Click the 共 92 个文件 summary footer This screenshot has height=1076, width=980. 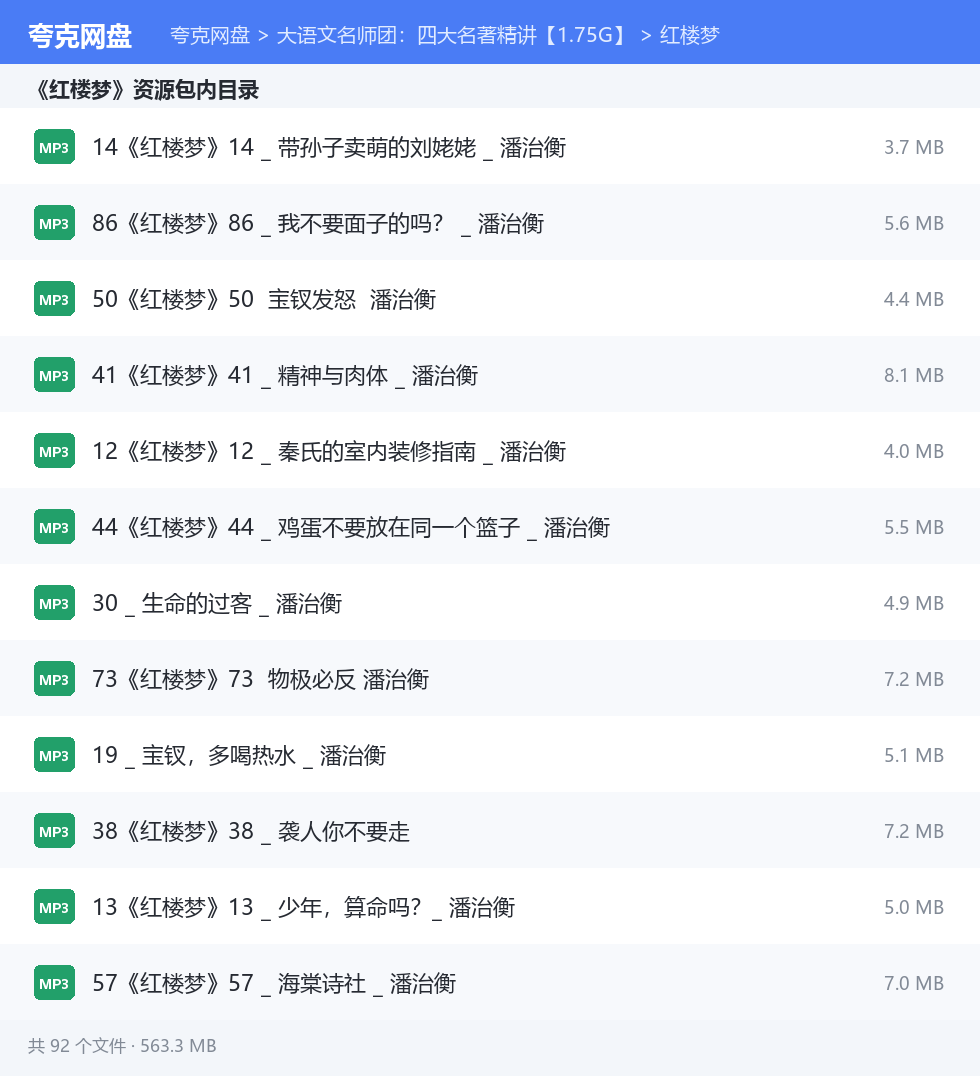tap(122, 1046)
